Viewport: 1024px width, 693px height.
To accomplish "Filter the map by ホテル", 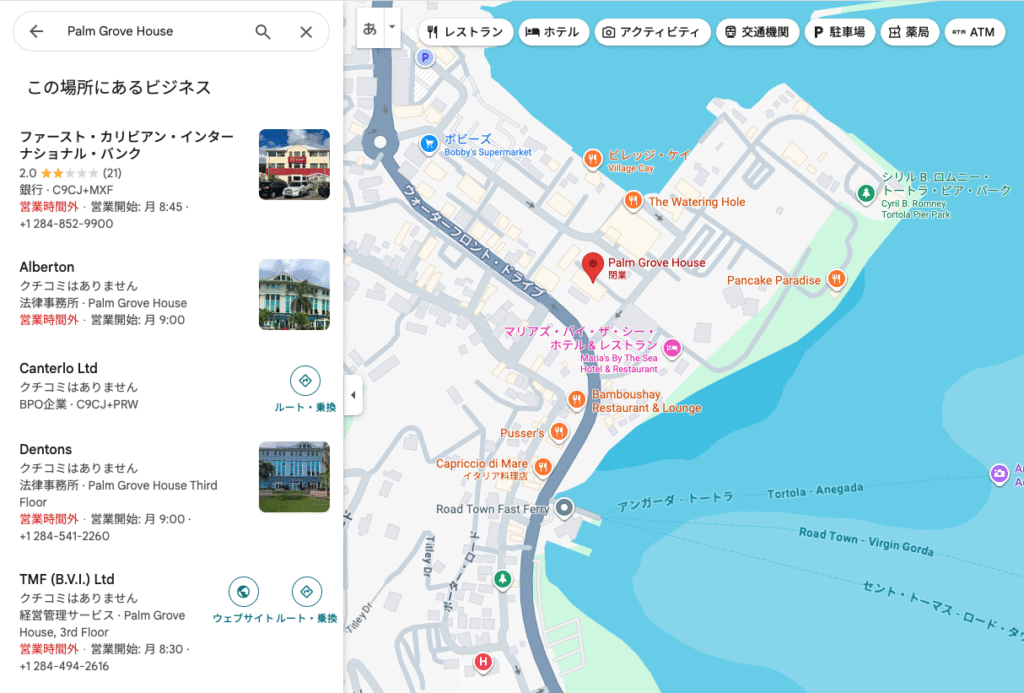I will coord(553,31).
